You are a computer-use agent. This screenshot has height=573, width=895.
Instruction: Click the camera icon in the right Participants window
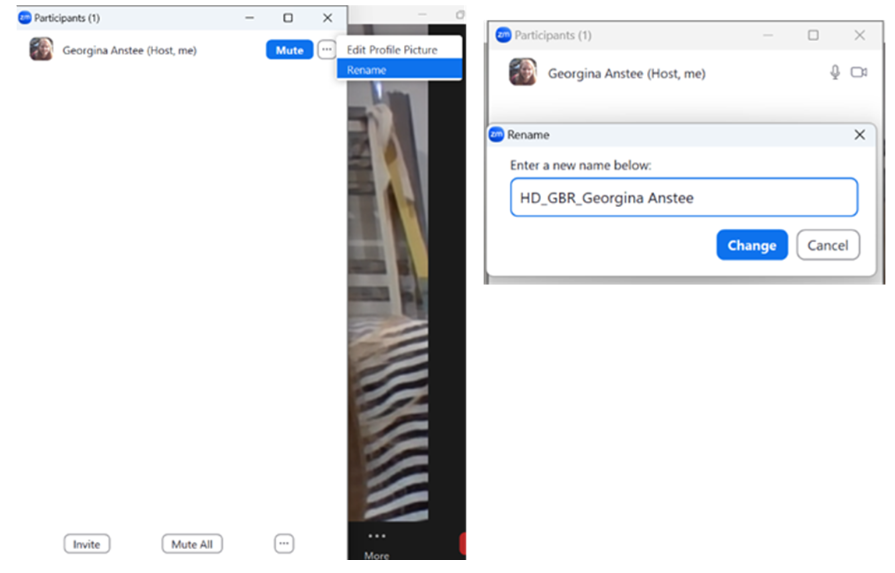point(859,72)
